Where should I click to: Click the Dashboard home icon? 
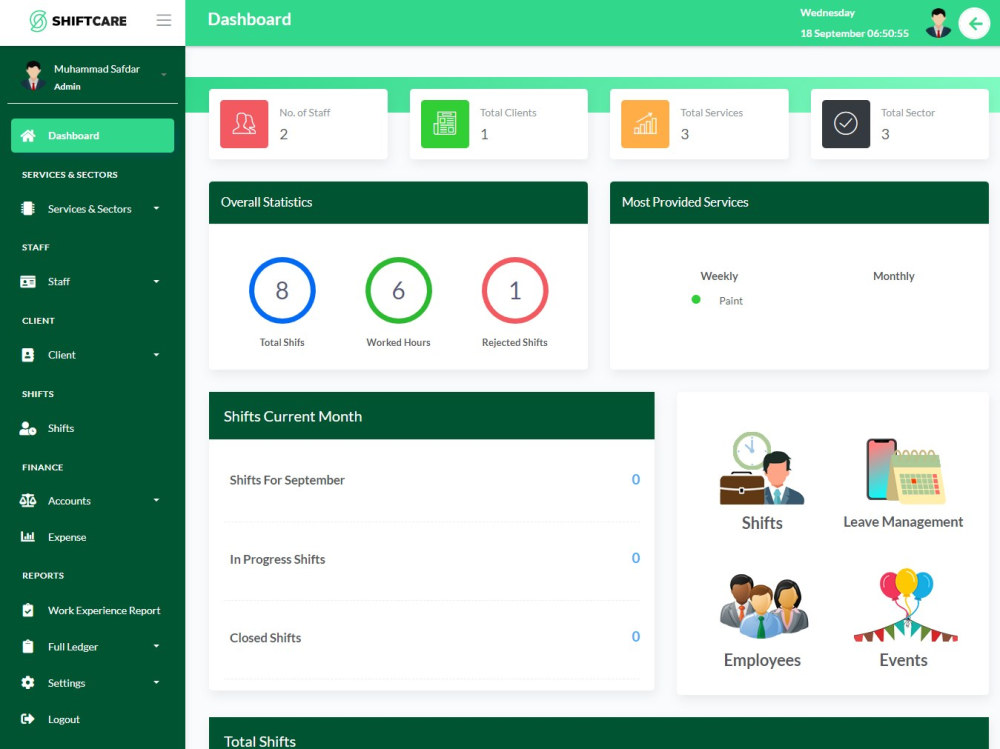pos(27,135)
